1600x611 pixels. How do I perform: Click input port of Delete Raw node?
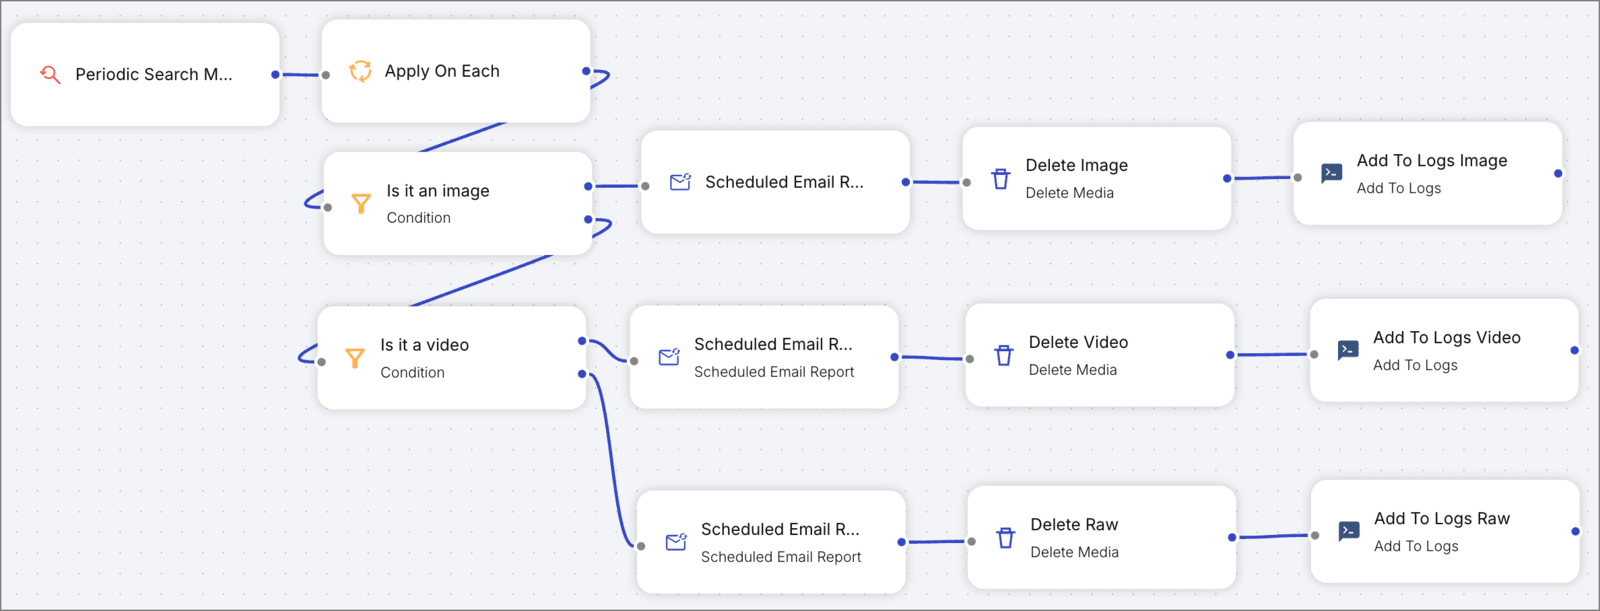972,541
